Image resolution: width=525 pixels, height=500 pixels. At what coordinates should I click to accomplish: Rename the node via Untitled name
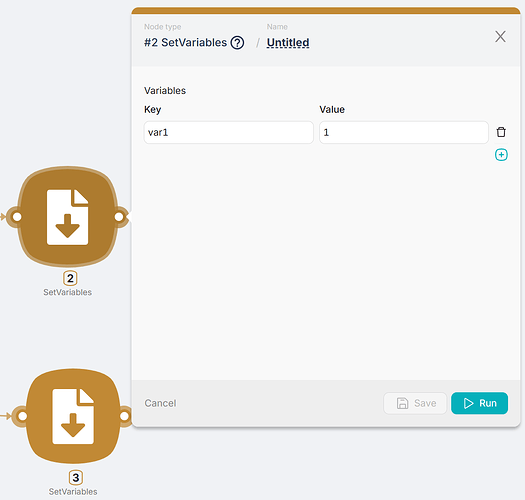pos(288,43)
